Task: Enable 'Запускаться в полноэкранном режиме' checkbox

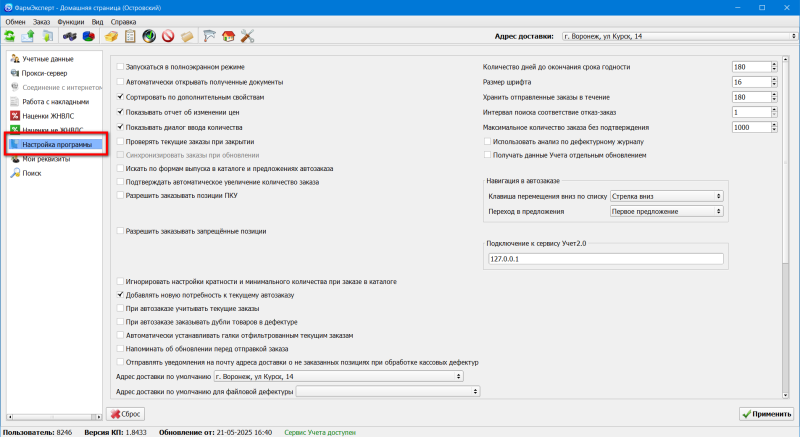Action: (121, 67)
